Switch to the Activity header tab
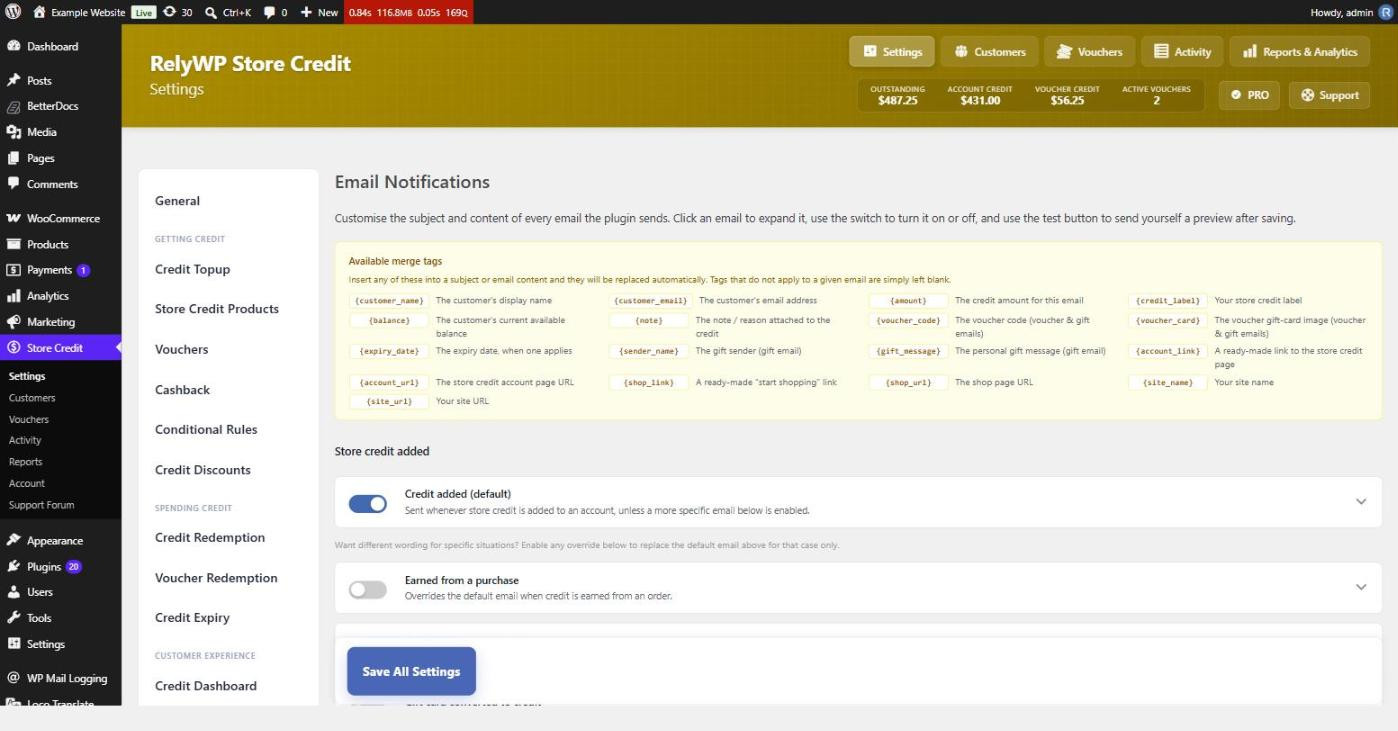Image resolution: width=1398 pixels, height=731 pixels. click(x=1182, y=52)
